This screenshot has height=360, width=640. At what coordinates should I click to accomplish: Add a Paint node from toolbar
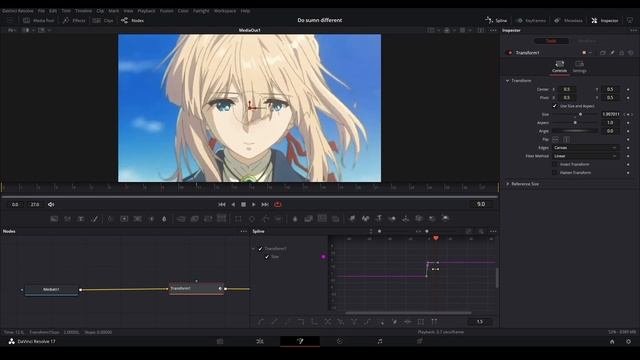click(94, 219)
